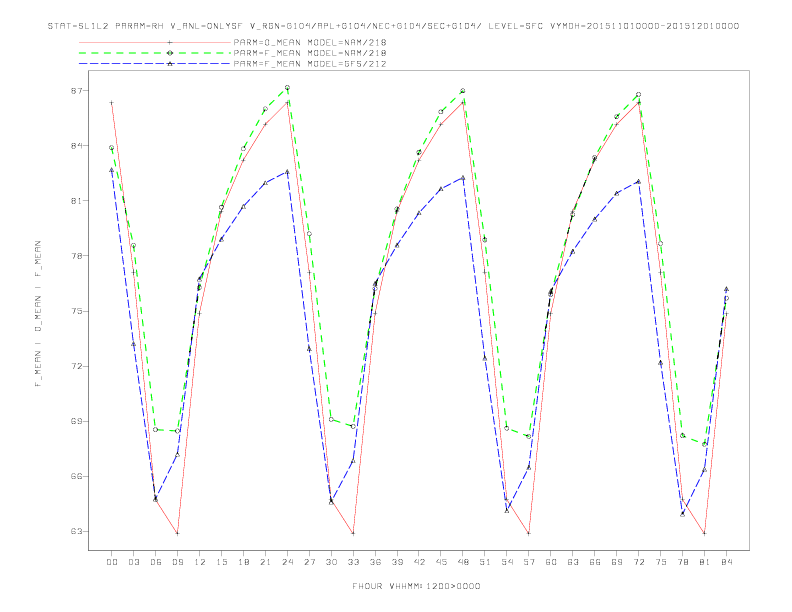Image resolution: width=792 pixels, height=612 pixels.
Task: Click x-axis forecast hour label 60
Action: (551, 562)
